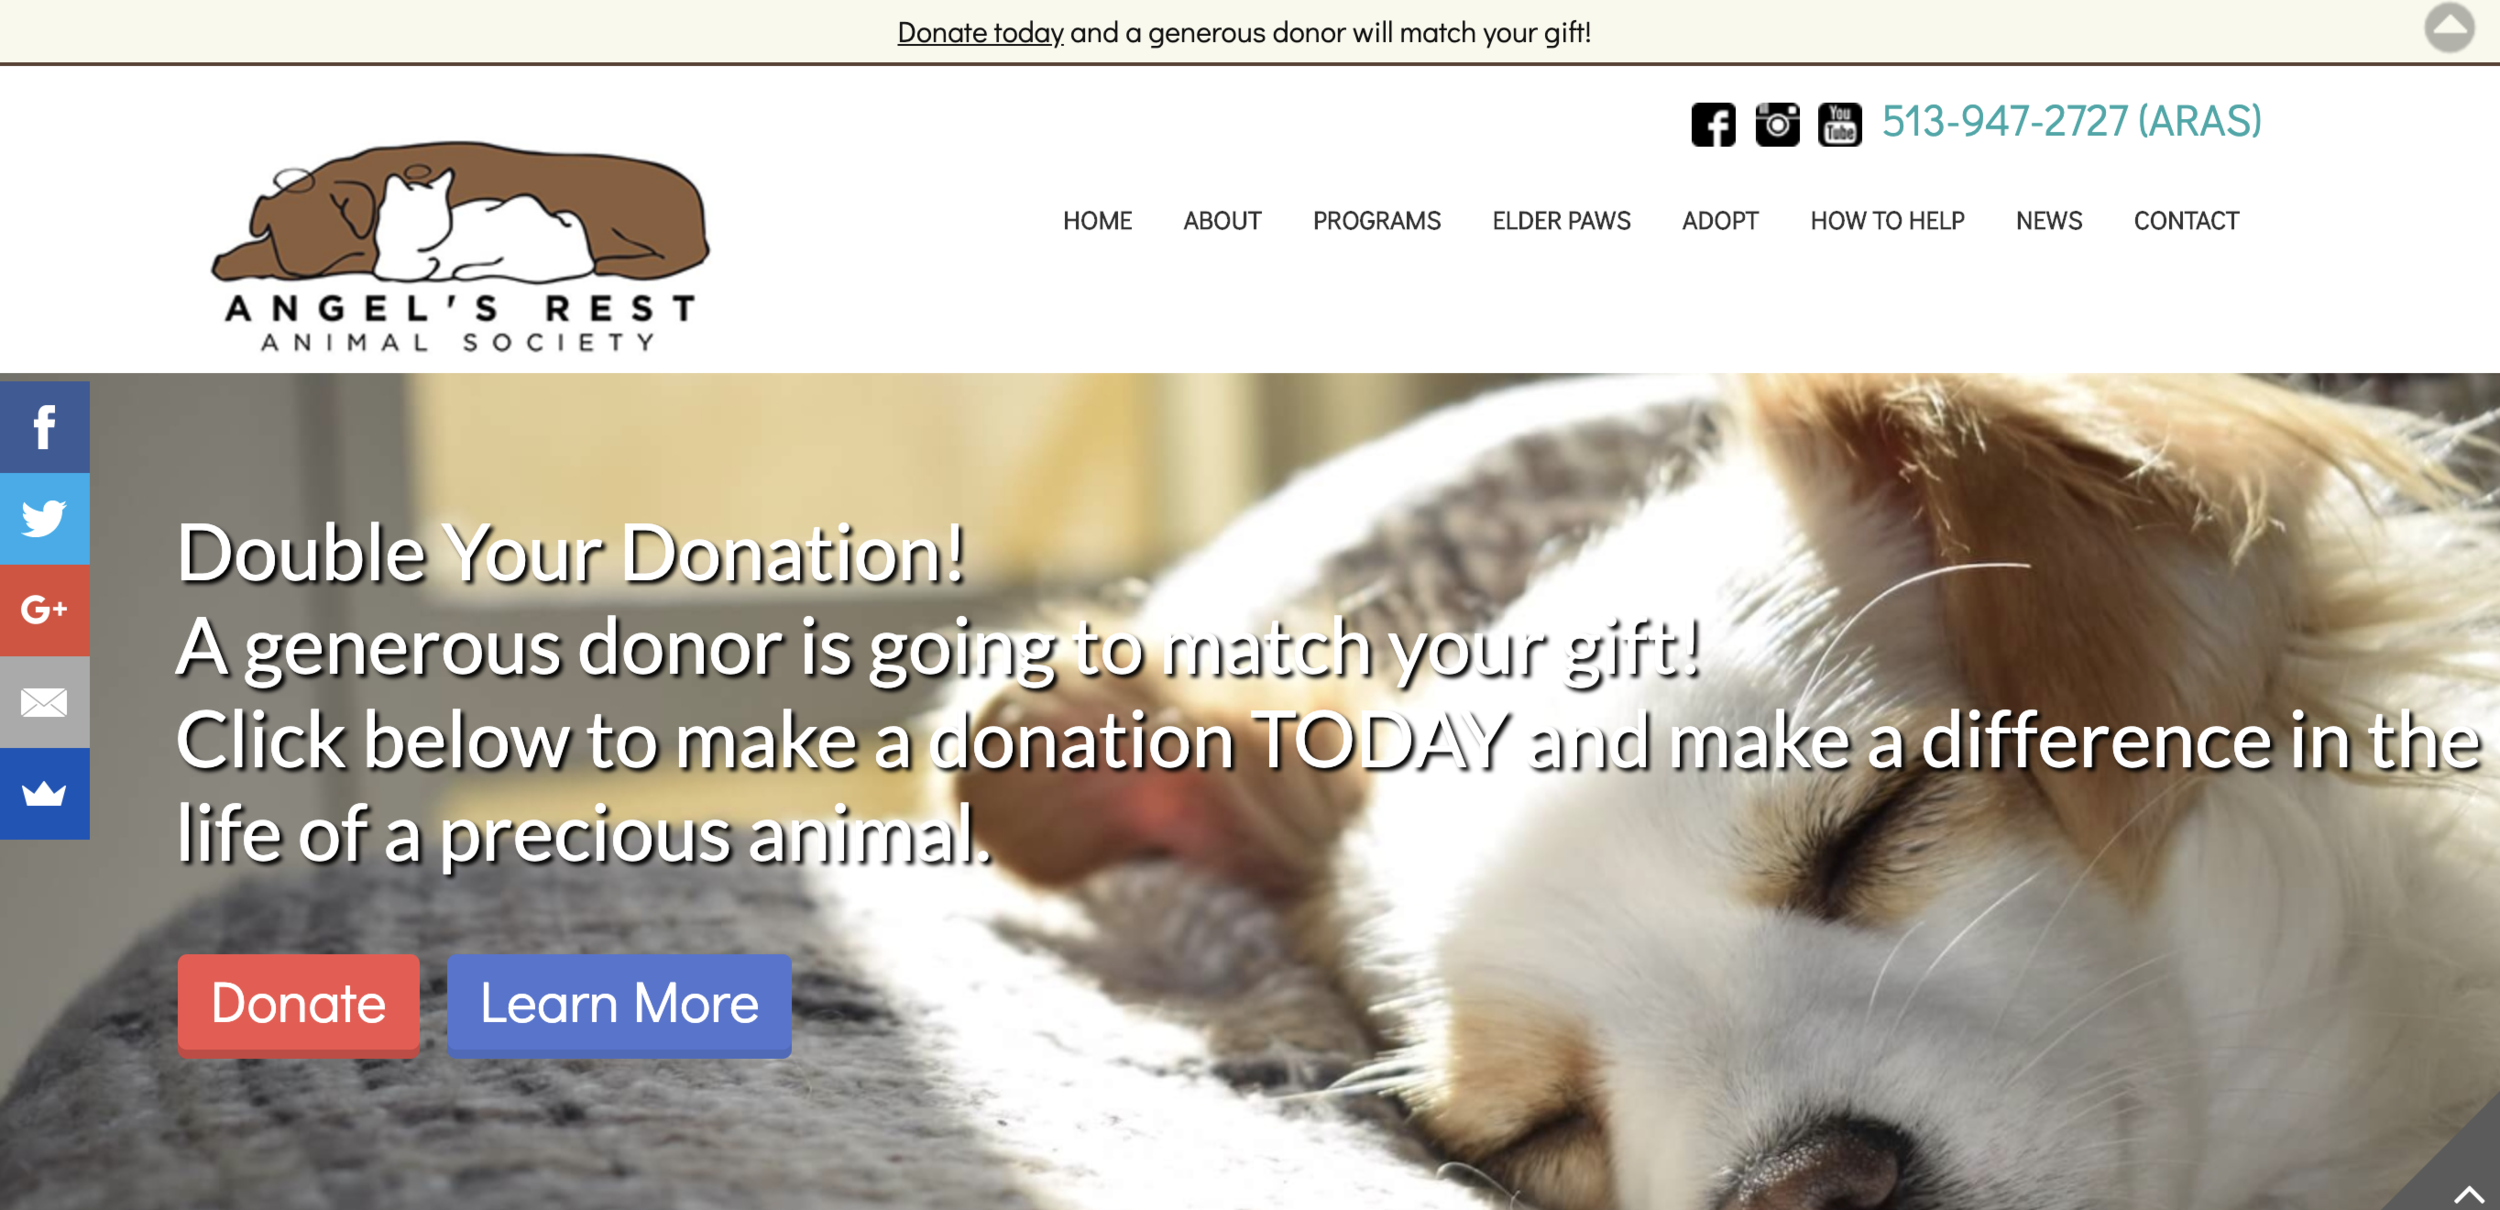
Task: Click the red Donate button
Action: point(298,1005)
